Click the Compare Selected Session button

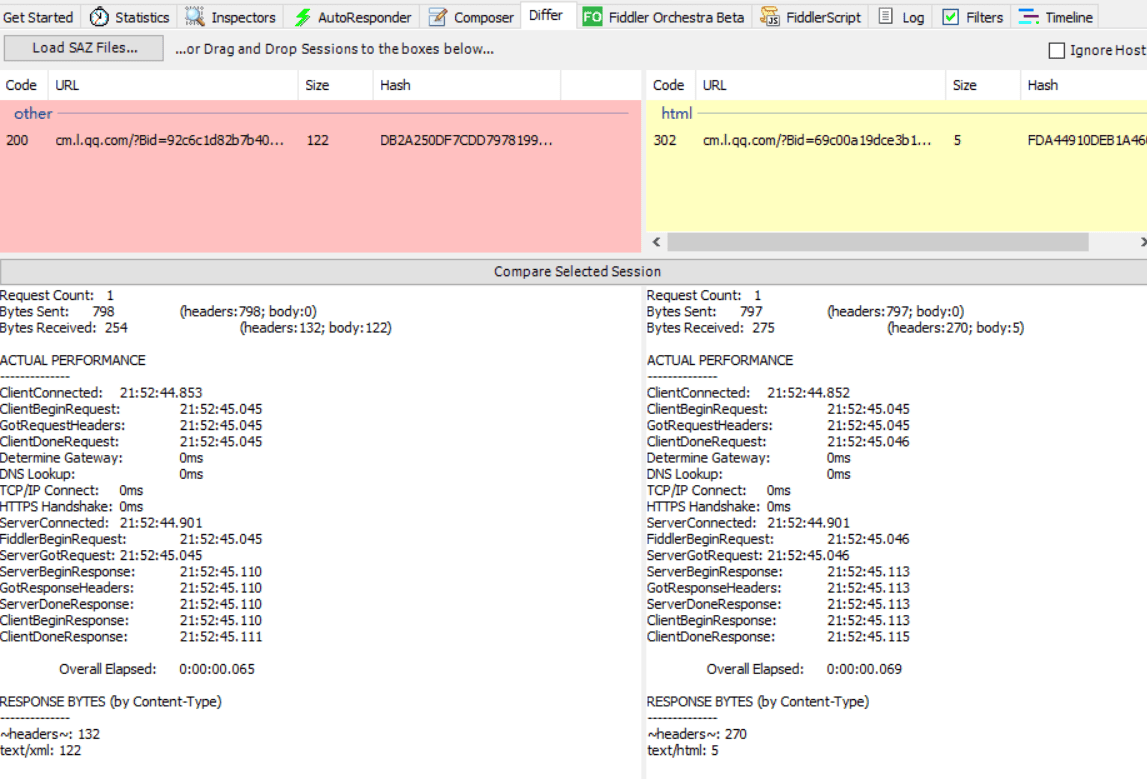click(576, 271)
